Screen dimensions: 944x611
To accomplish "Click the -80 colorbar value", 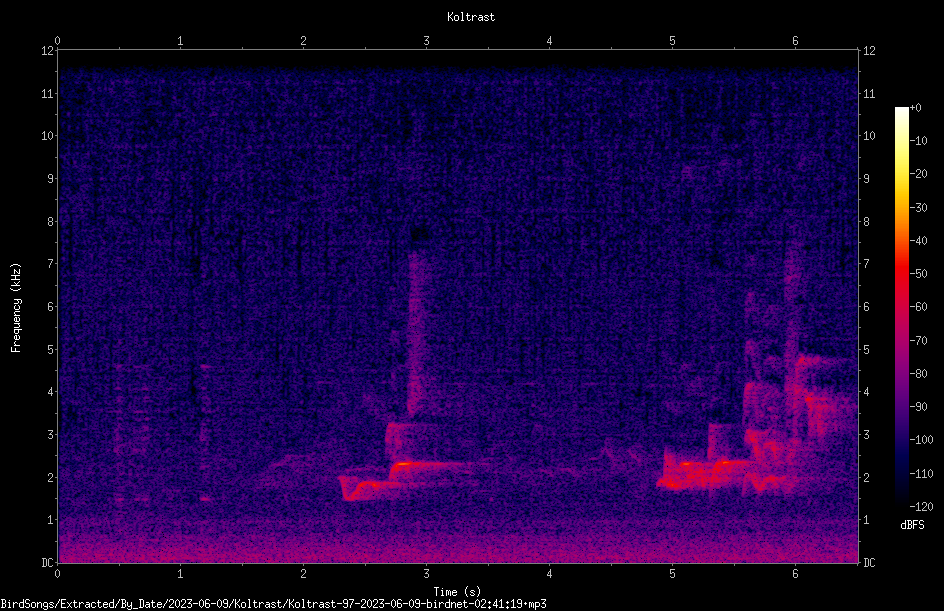I will [918, 373].
